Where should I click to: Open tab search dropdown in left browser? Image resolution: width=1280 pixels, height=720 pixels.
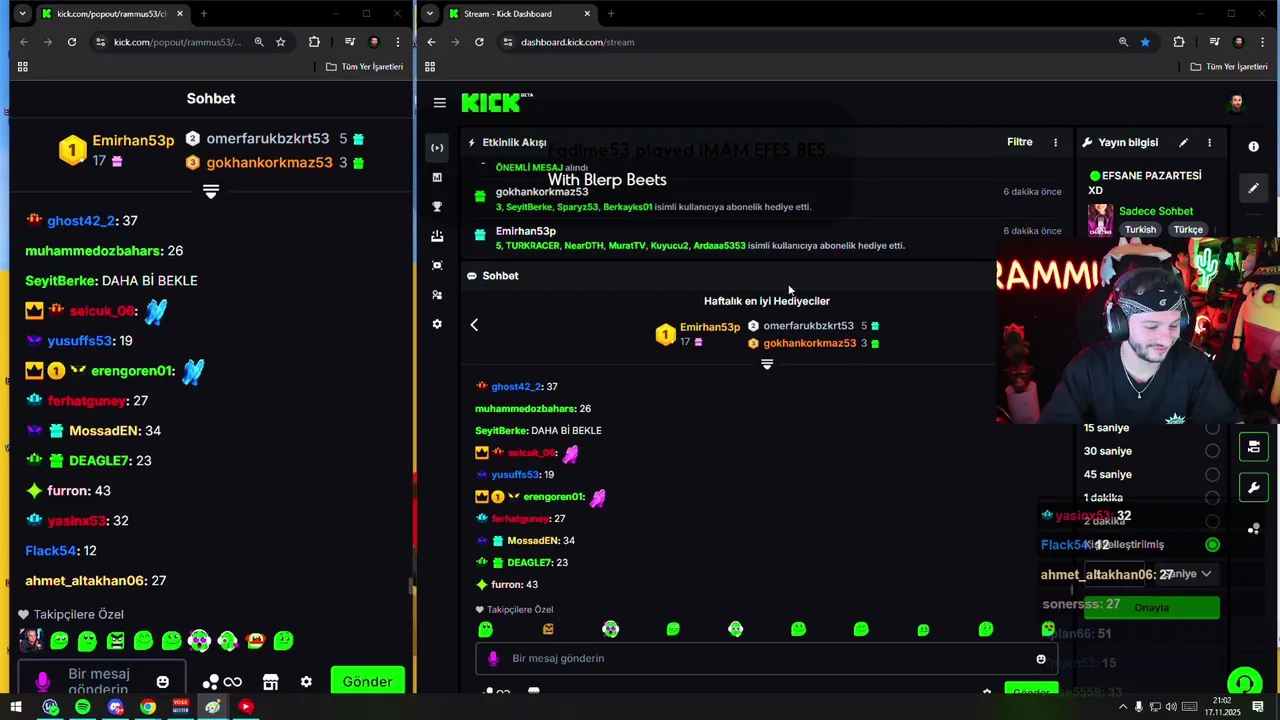(22, 14)
